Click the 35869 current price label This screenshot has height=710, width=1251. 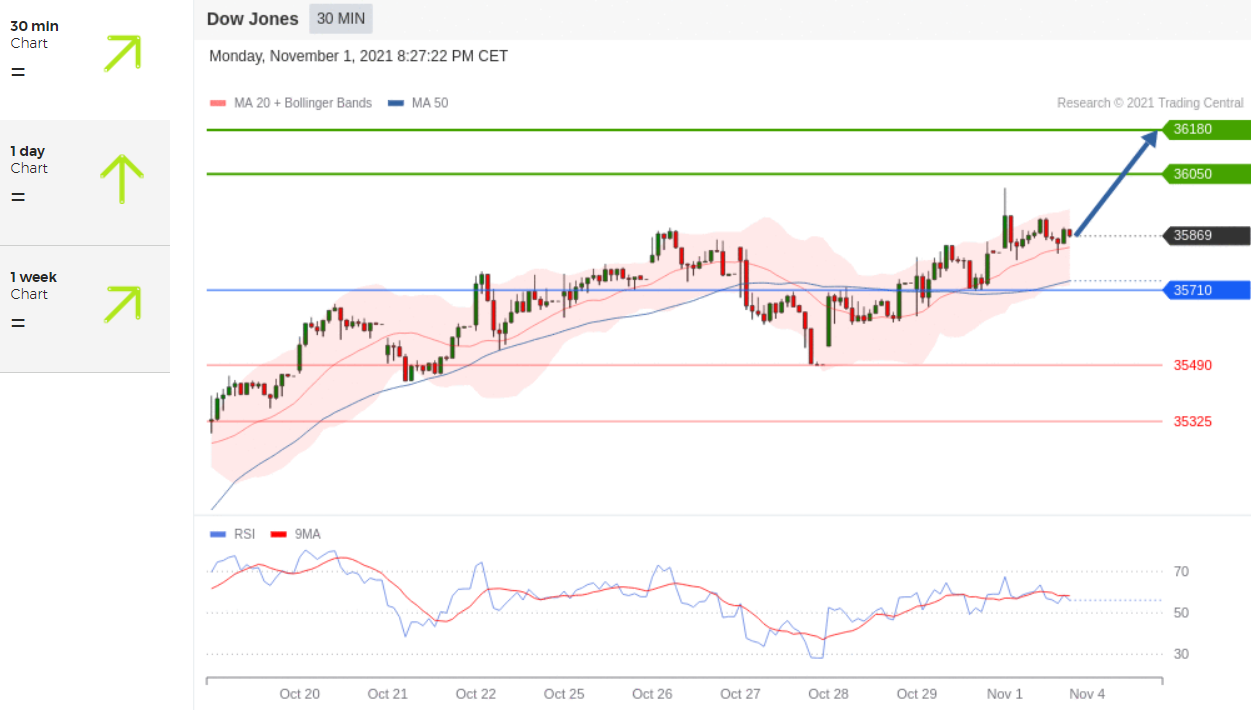[1206, 236]
